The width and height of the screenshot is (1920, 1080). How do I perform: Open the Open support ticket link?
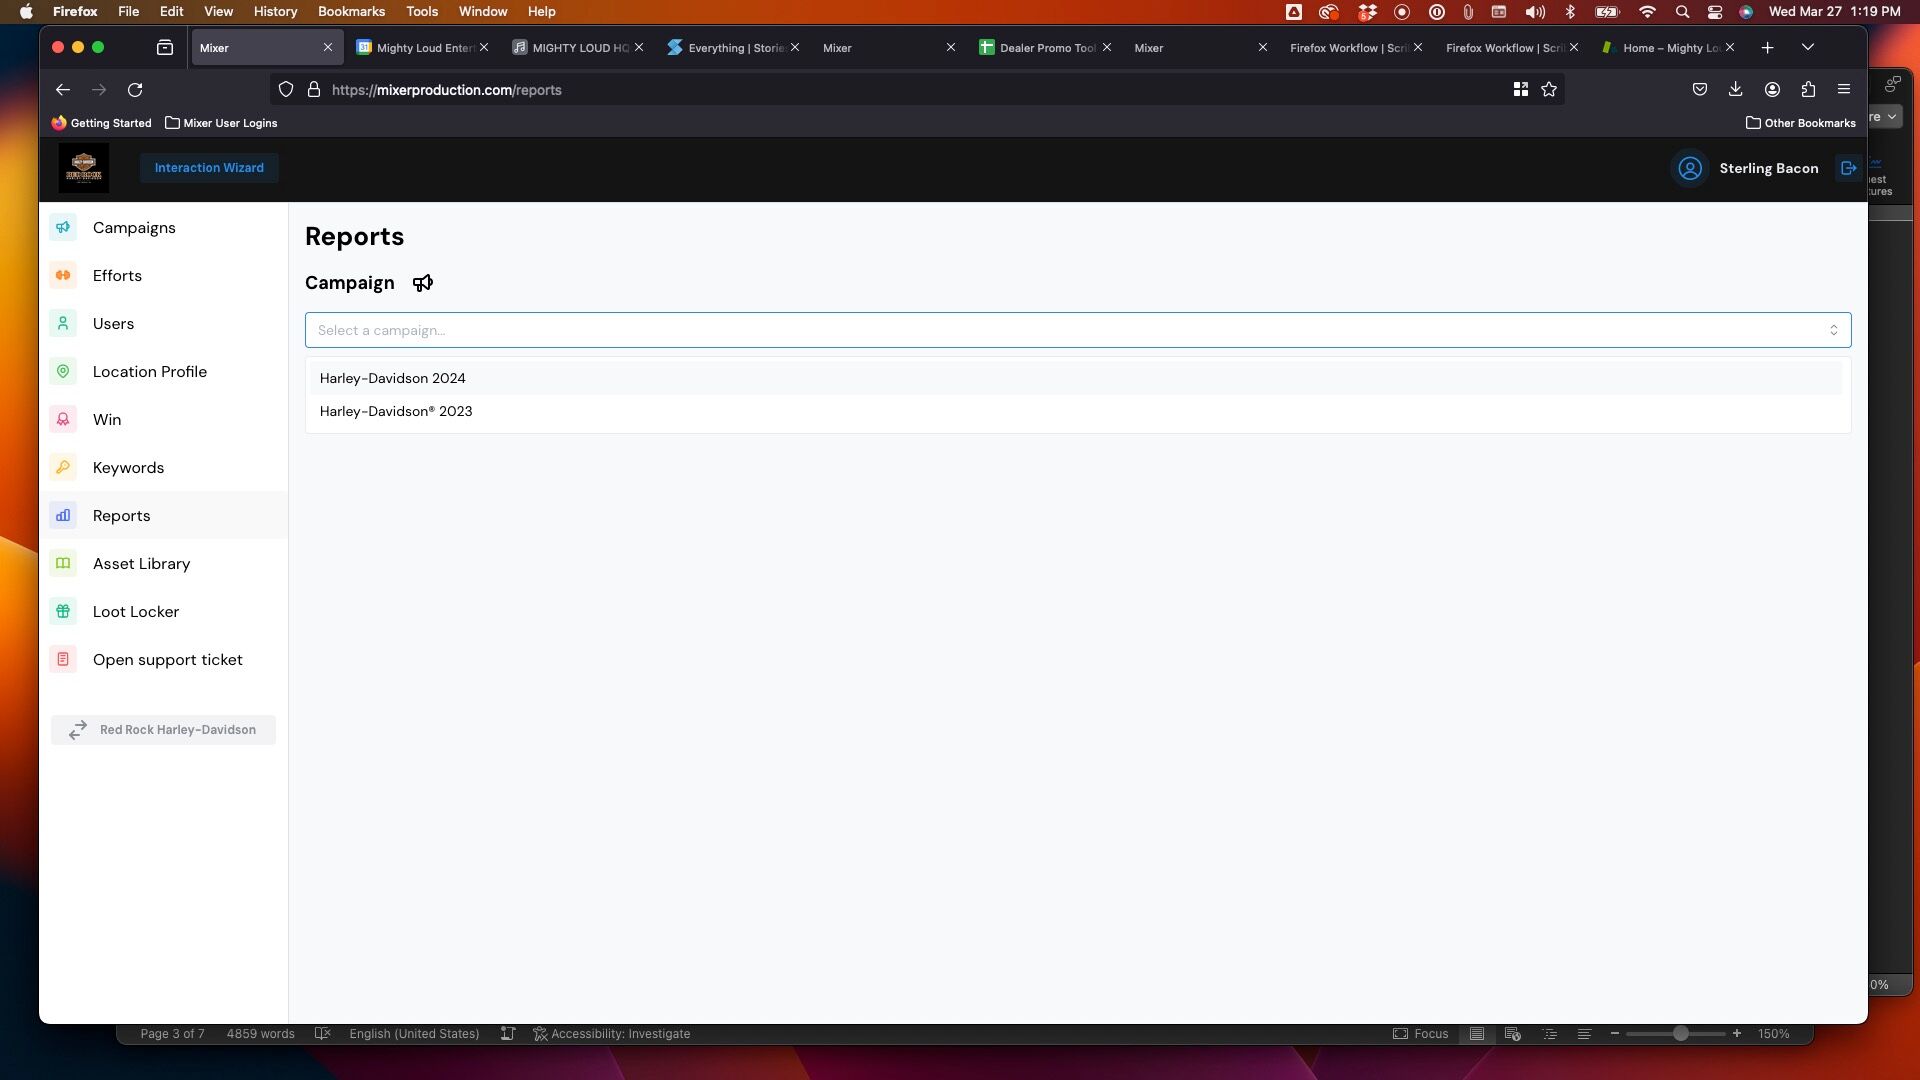167,660
